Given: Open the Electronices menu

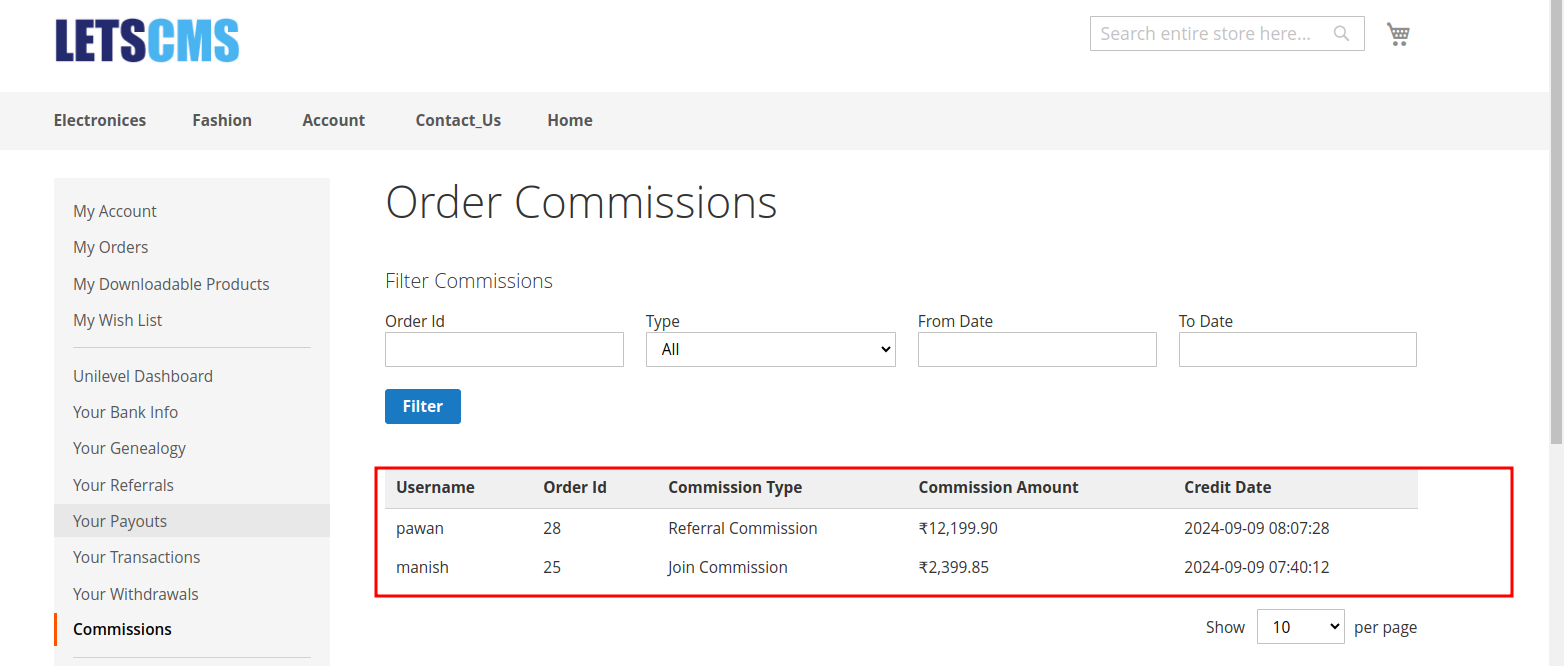Looking at the screenshot, I should click(x=100, y=120).
